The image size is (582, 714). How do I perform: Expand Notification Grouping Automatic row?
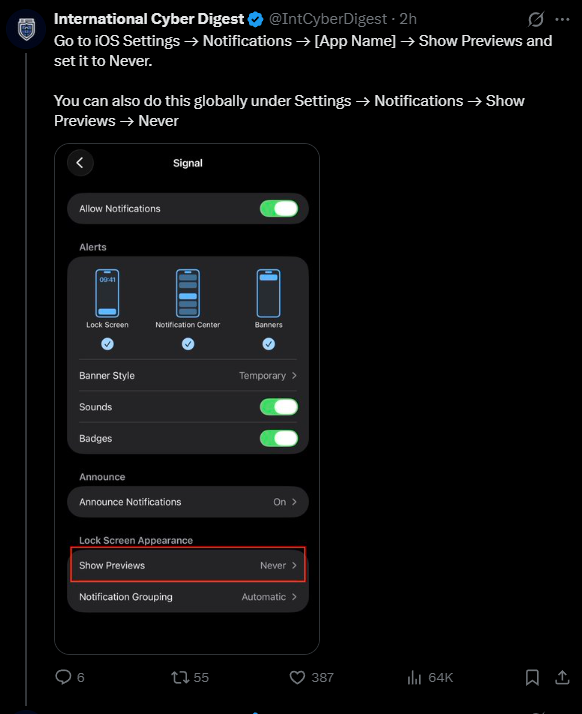pos(188,597)
